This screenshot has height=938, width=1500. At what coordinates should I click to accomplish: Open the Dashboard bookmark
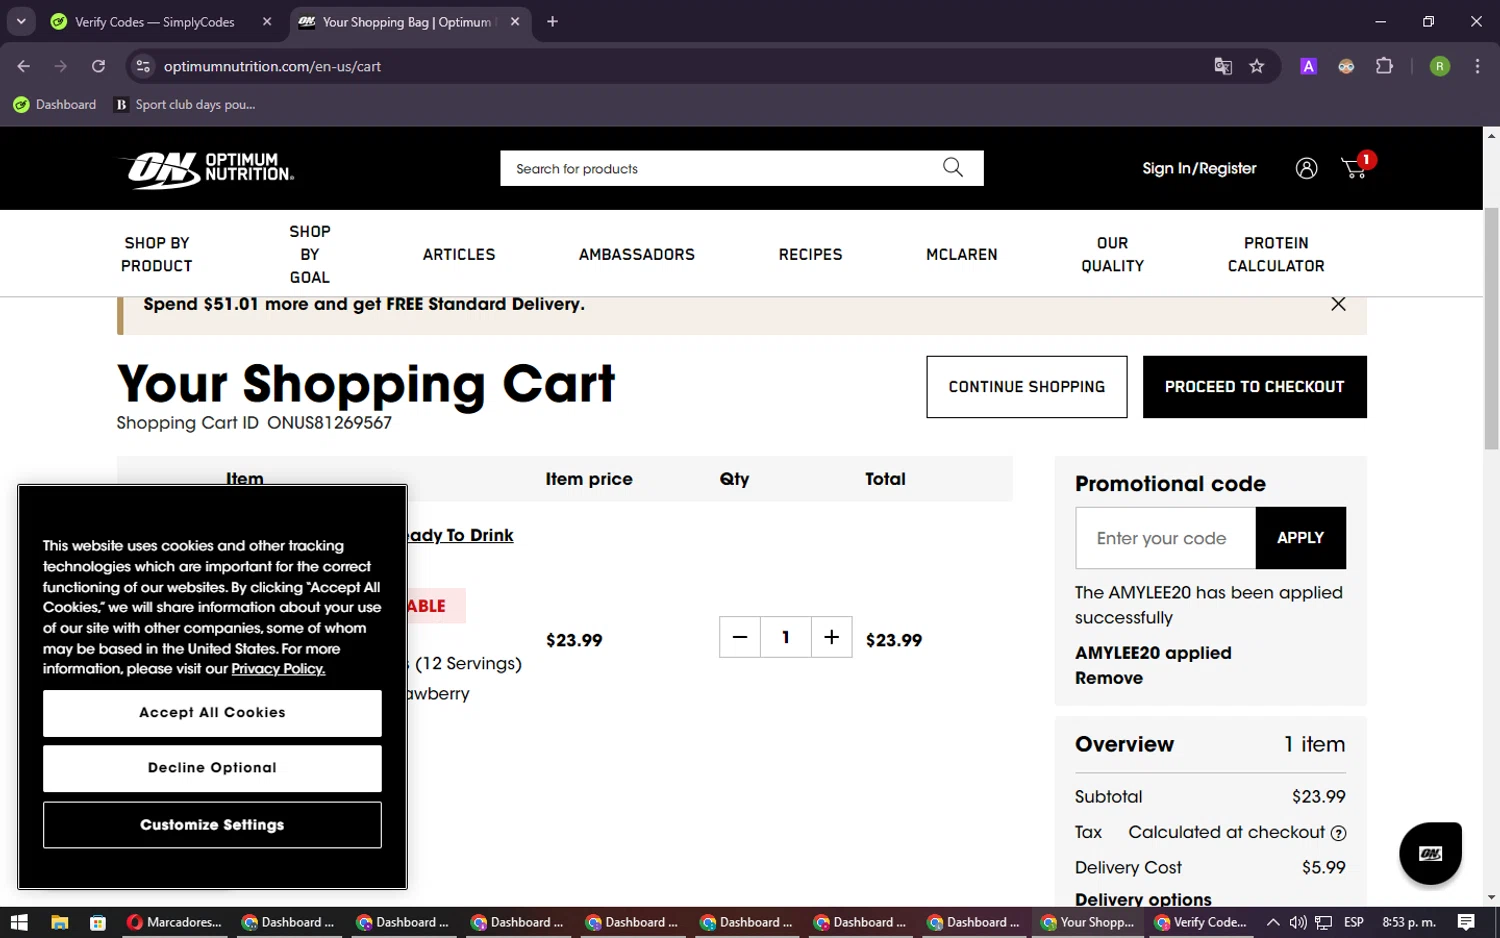tap(55, 104)
